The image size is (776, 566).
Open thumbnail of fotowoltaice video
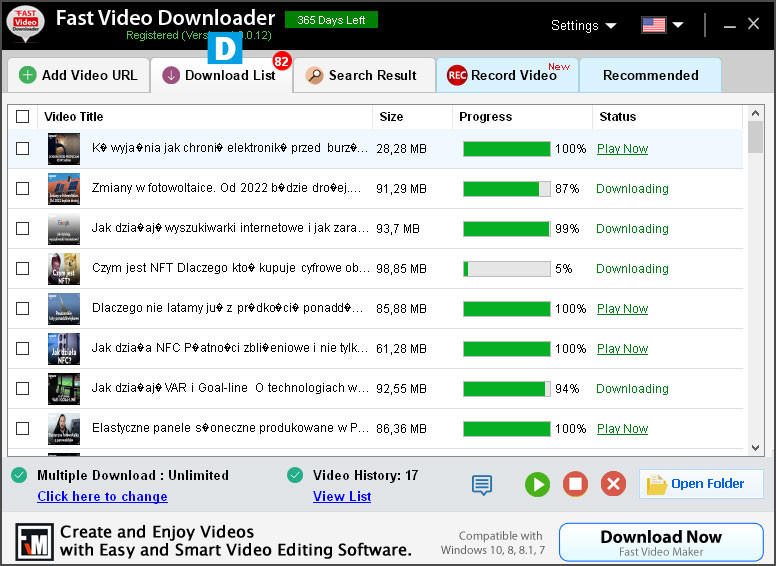[x=64, y=189]
